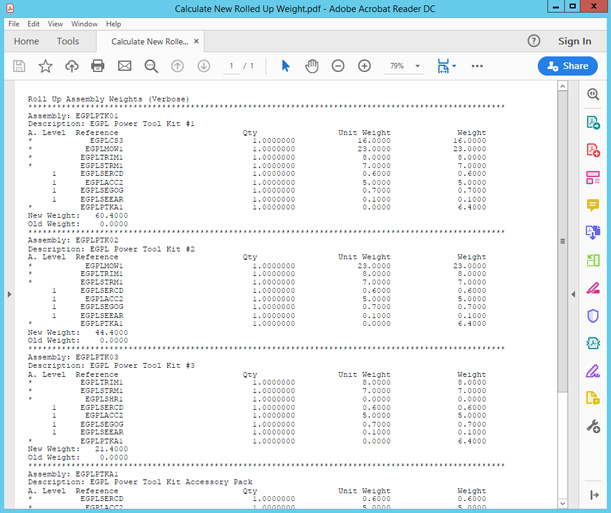The image size is (611, 513).
Task: Click the text 'Assembly: EGPLPTK03'
Action: coord(73,357)
